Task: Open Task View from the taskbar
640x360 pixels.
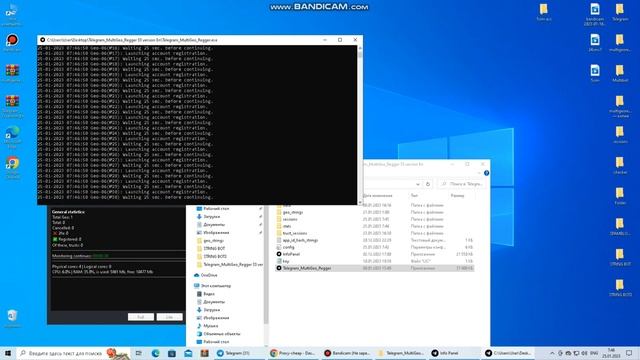Action: coord(139,353)
